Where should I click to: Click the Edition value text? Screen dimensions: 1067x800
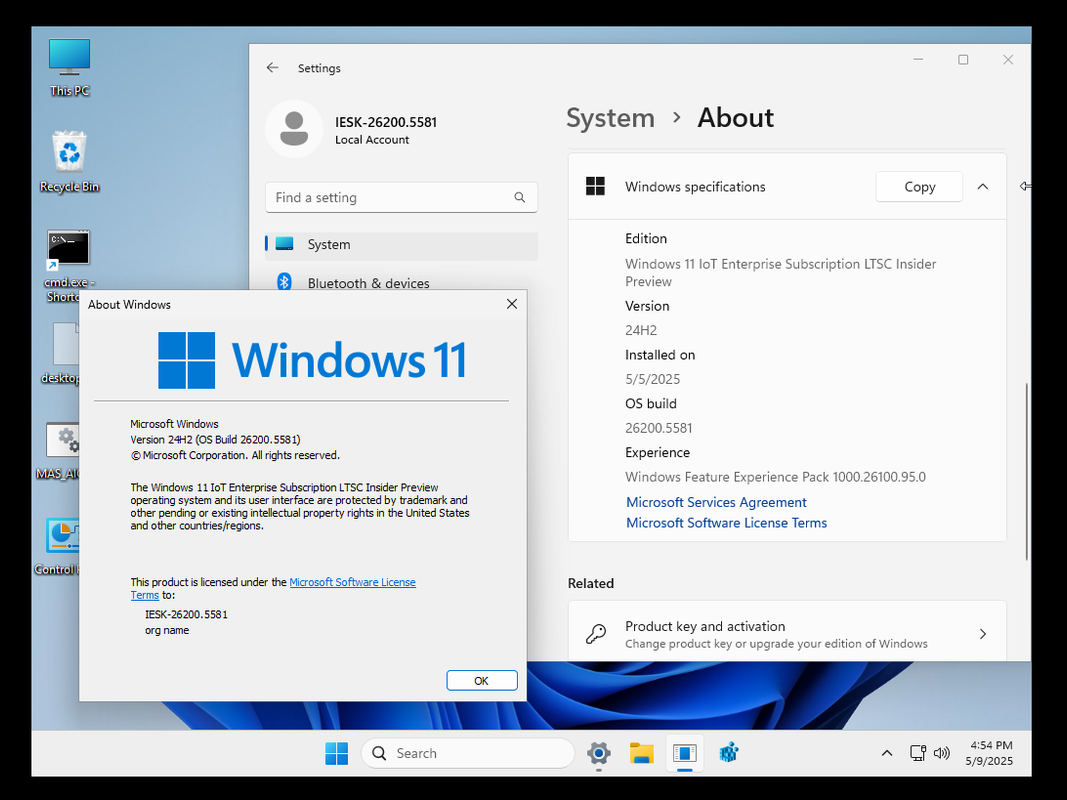tap(781, 272)
